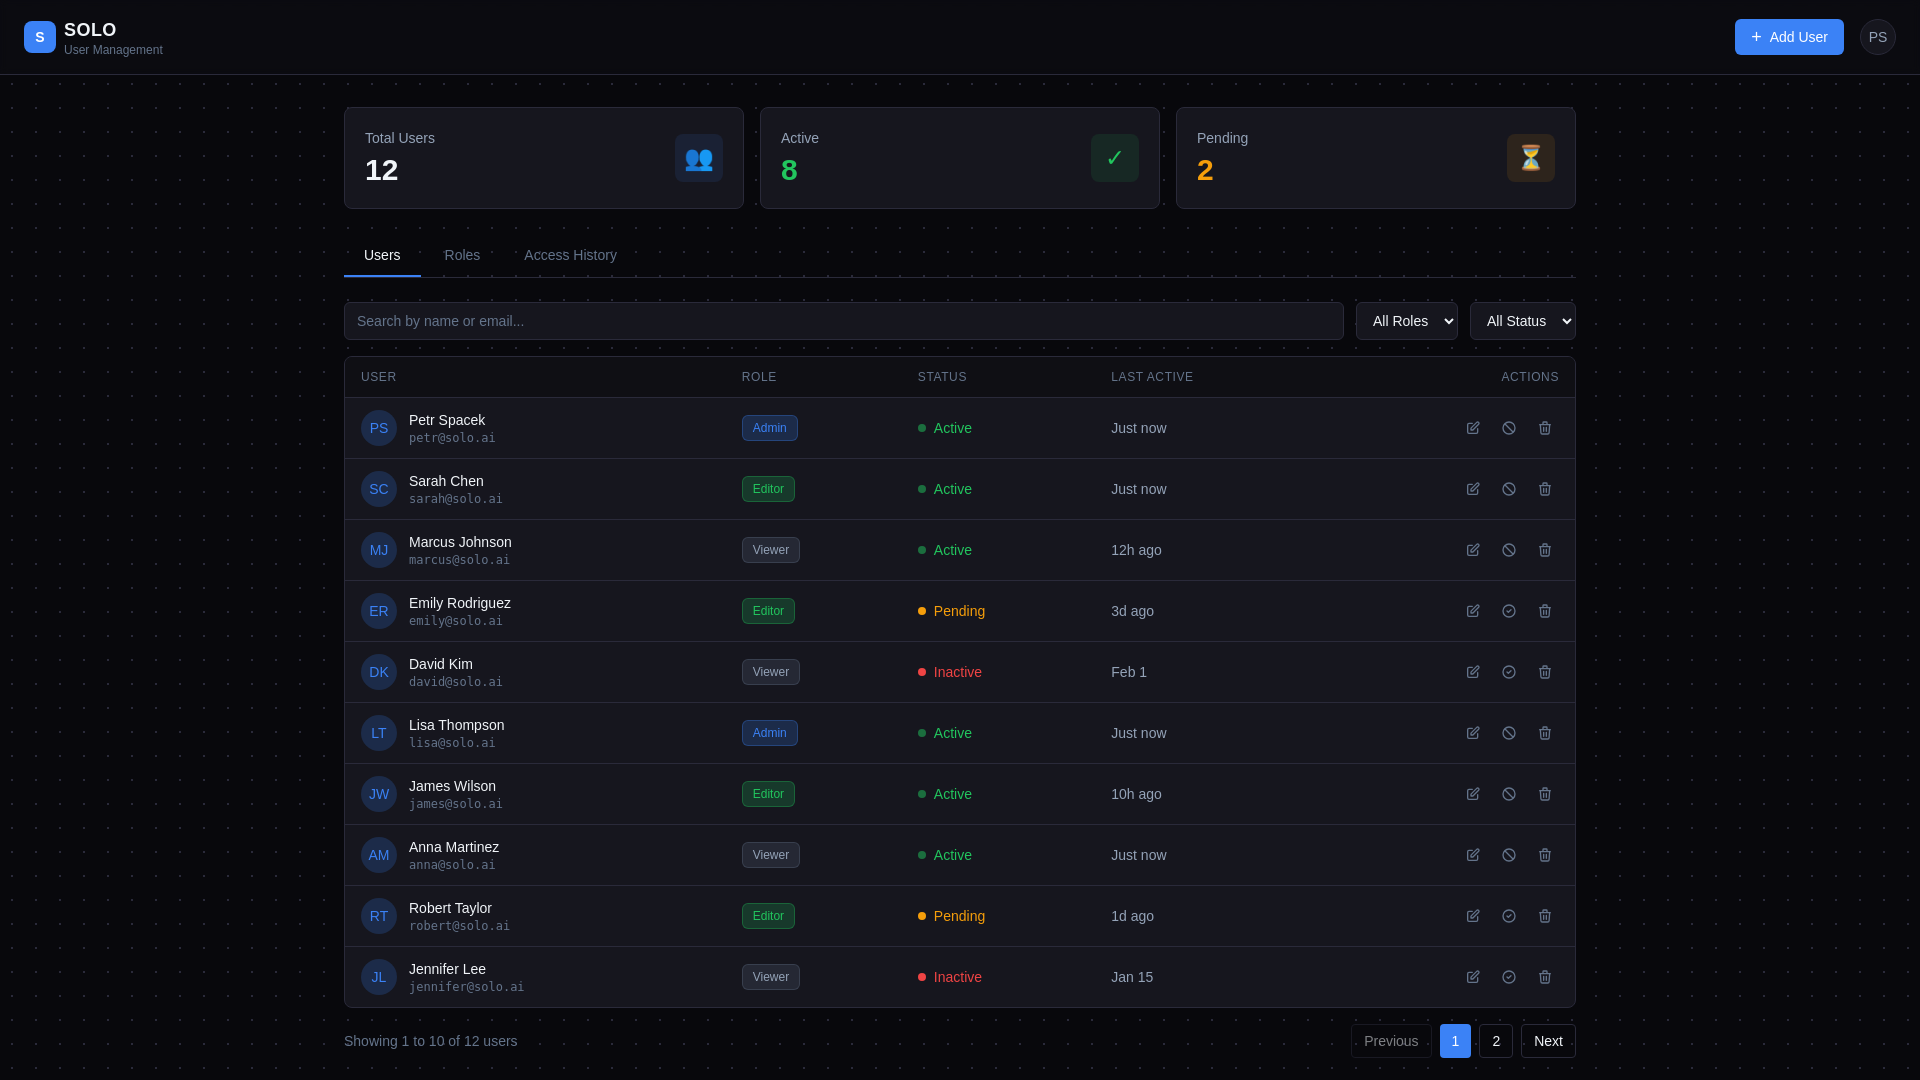The height and width of the screenshot is (1080, 1920).
Task: Click the 'Feb 1' last active cell
Action: (1129, 672)
